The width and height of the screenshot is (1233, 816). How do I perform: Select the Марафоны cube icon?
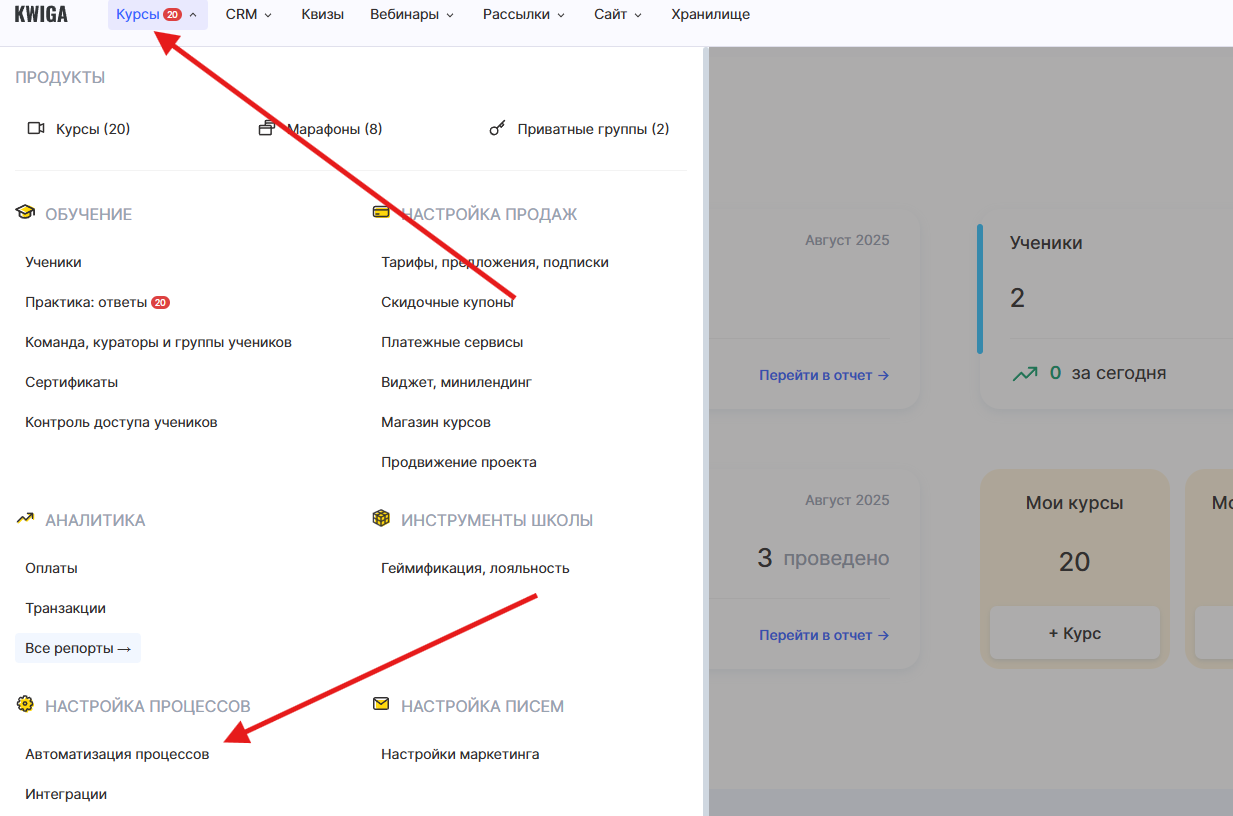pyautogui.click(x=268, y=128)
